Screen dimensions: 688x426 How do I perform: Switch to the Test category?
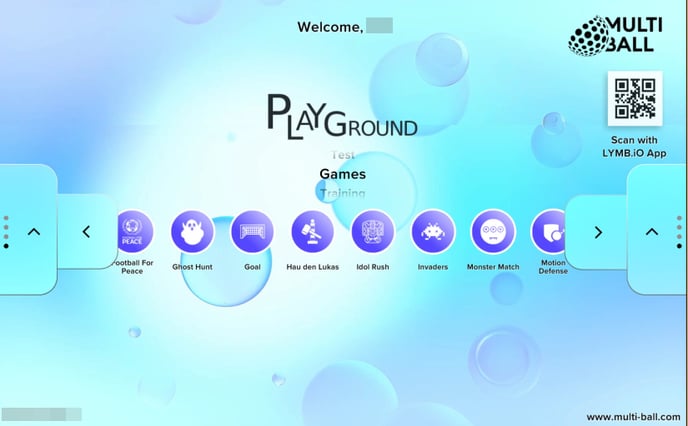pos(343,155)
